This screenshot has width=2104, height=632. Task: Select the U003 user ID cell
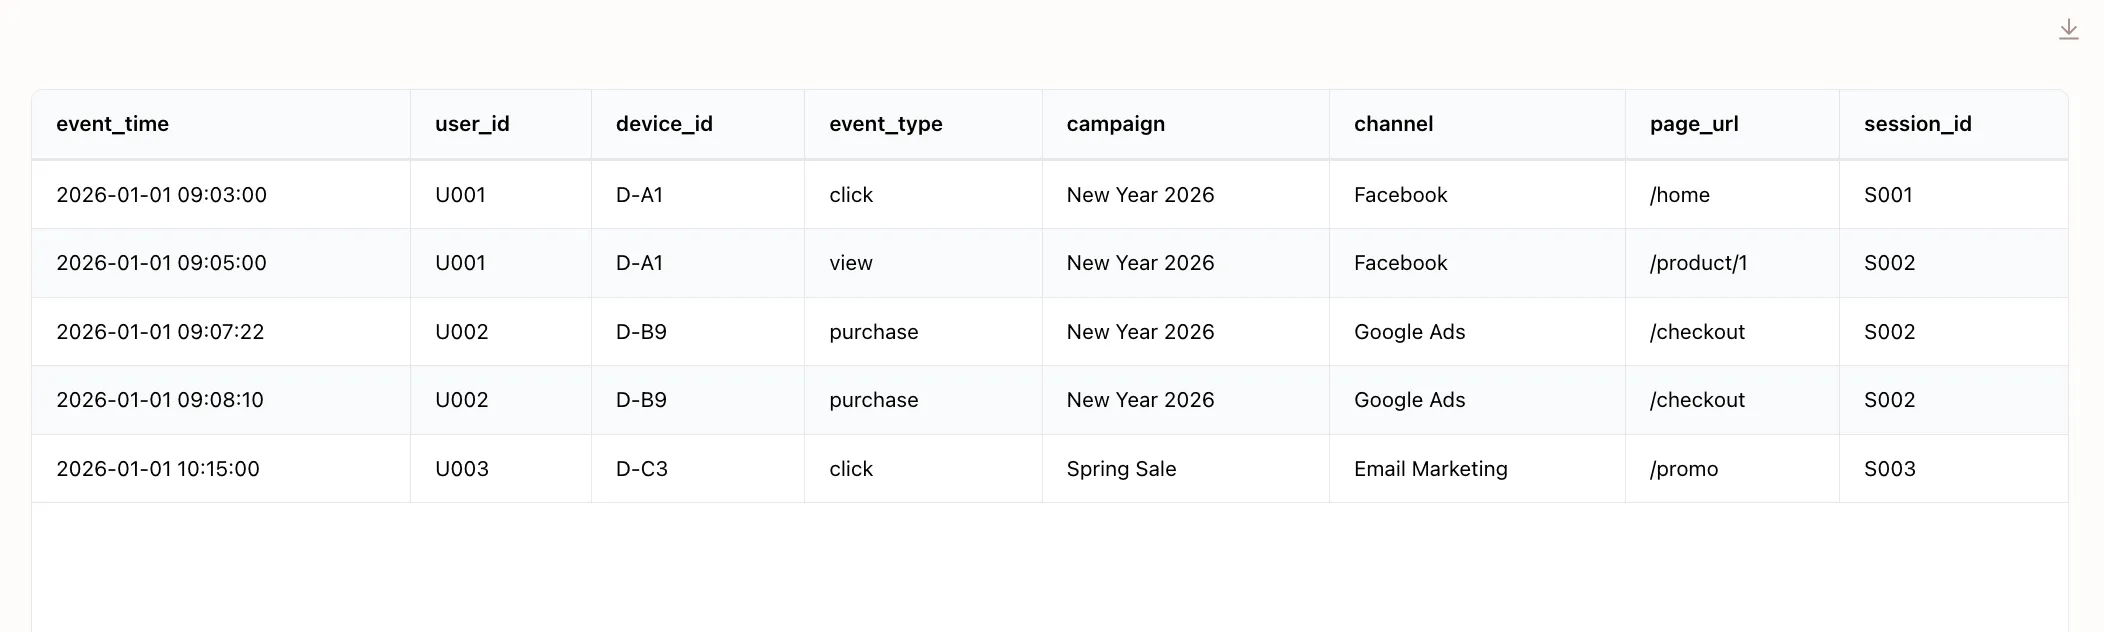[462, 469]
